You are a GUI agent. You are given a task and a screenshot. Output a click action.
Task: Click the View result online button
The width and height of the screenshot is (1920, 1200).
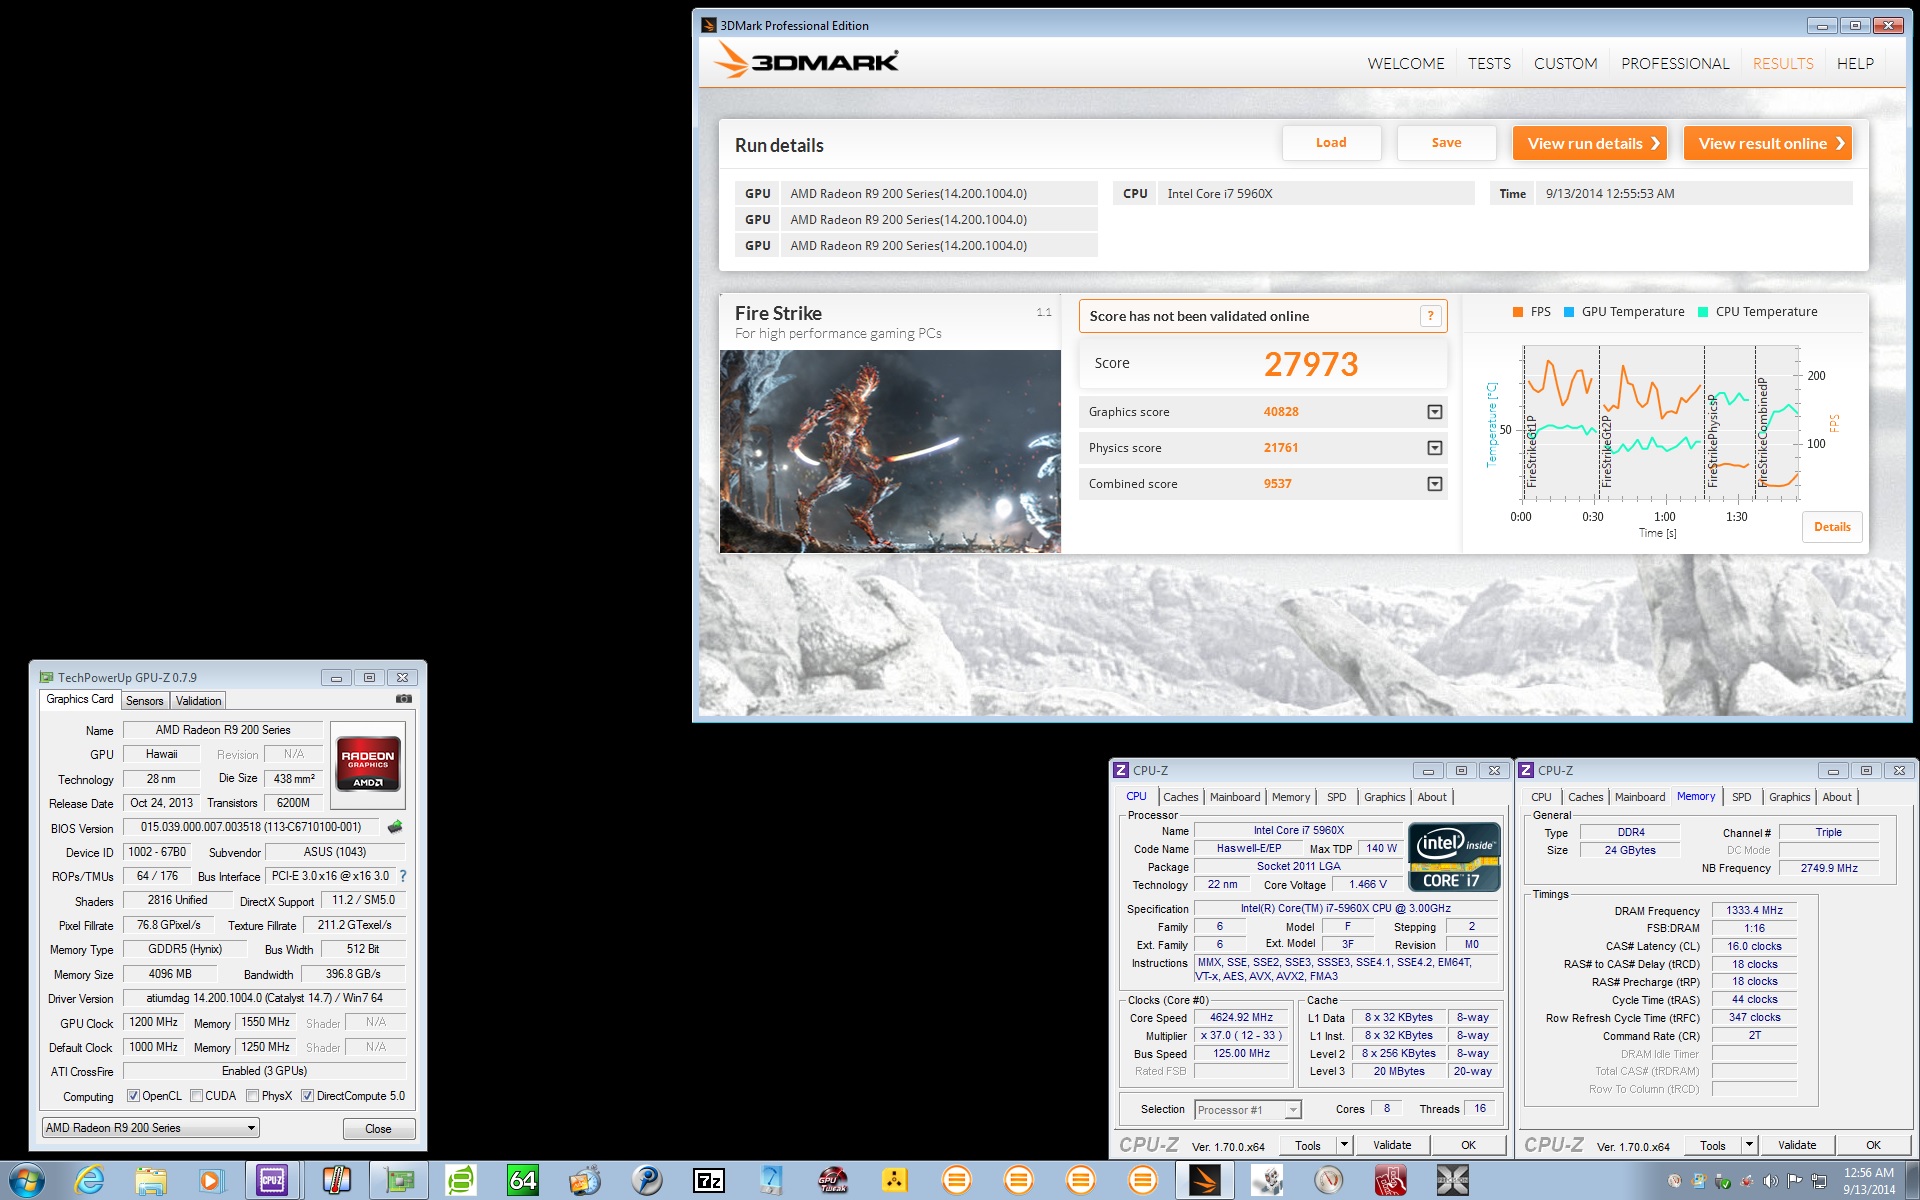pyautogui.click(x=1768, y=143)
